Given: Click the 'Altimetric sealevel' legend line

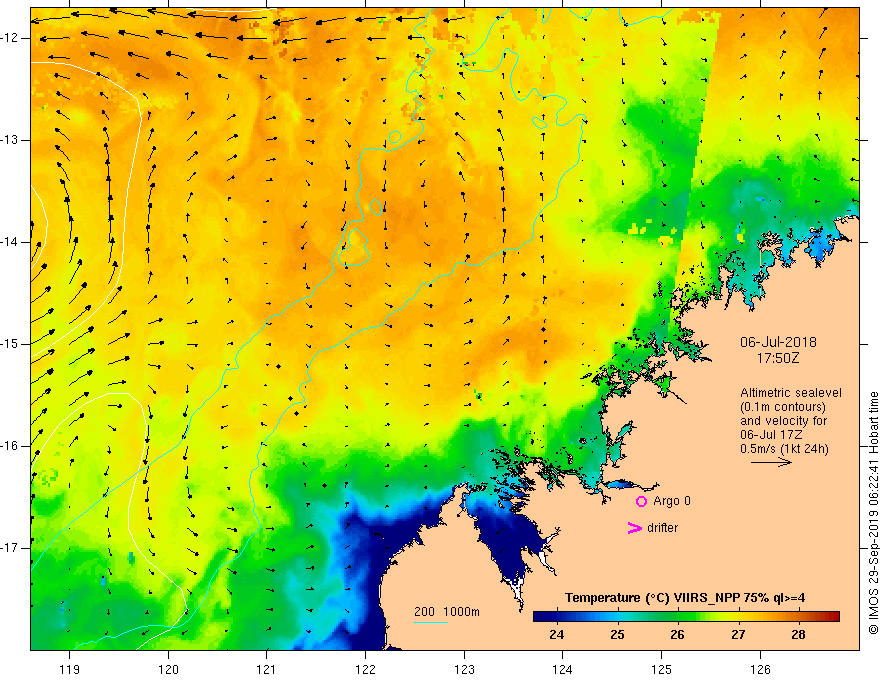Looking at the screenshot, I should (791, 393).
